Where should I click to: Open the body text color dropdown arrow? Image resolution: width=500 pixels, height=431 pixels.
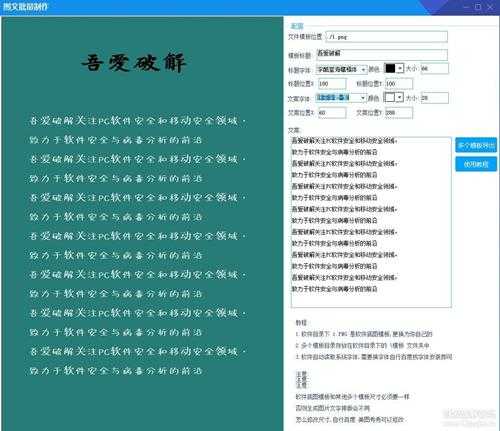(x=400, y=97)
